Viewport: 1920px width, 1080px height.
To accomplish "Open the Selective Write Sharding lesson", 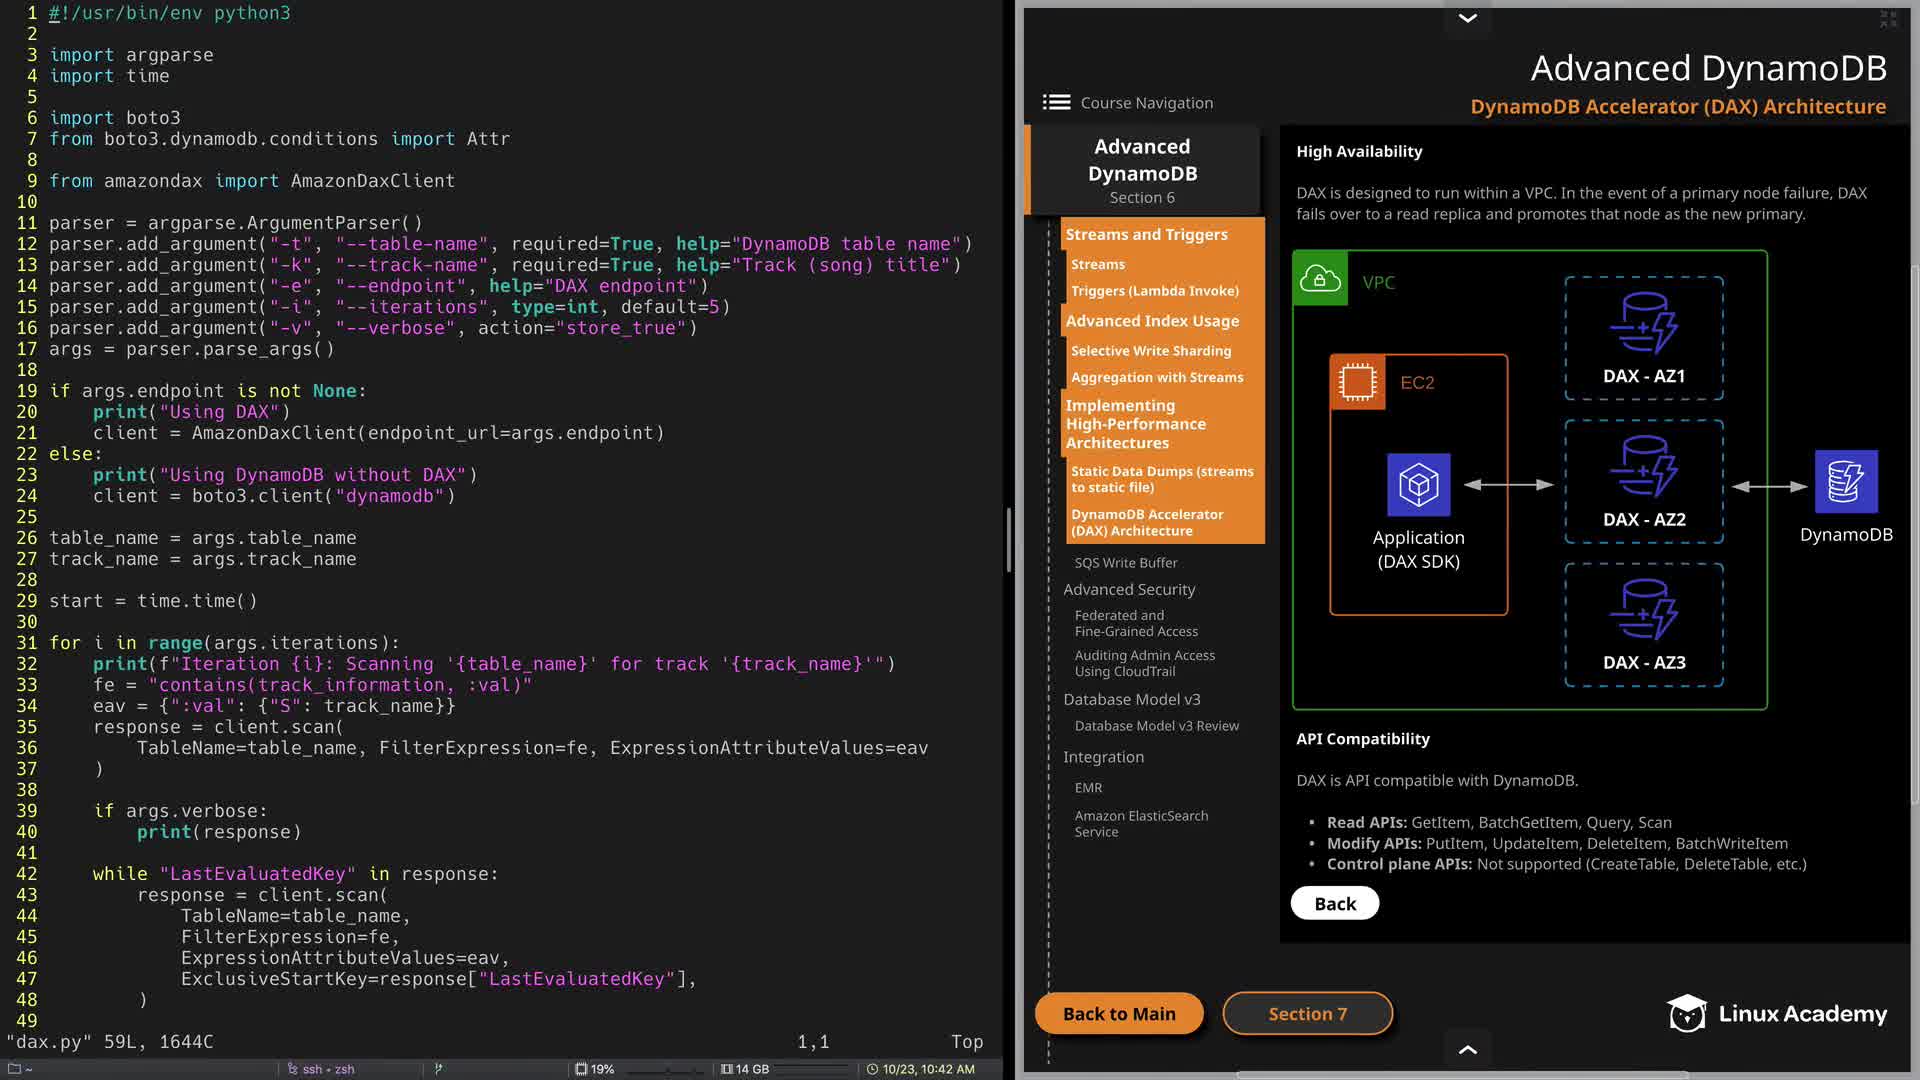I will tap(1151, 351).
